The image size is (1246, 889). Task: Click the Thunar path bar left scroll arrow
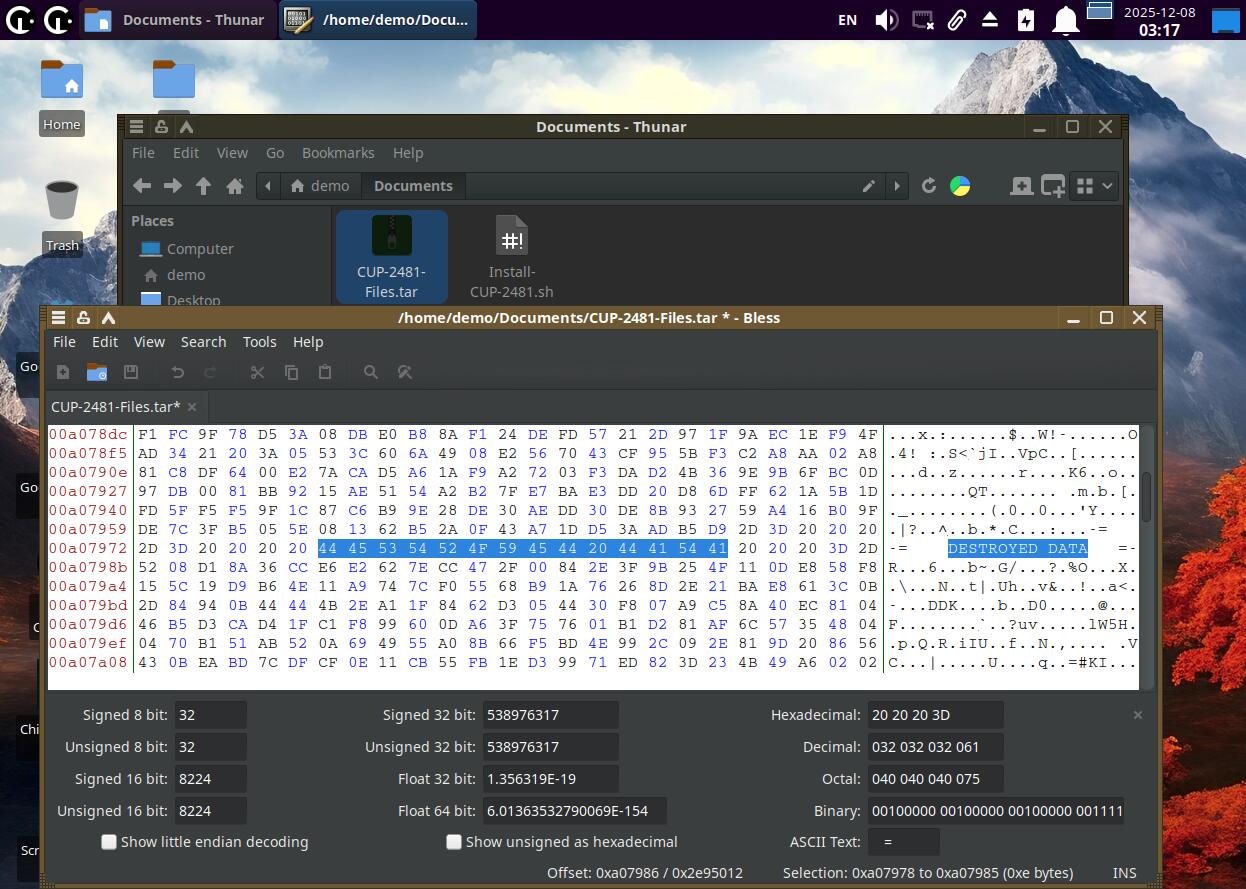[x=268, y=186]
